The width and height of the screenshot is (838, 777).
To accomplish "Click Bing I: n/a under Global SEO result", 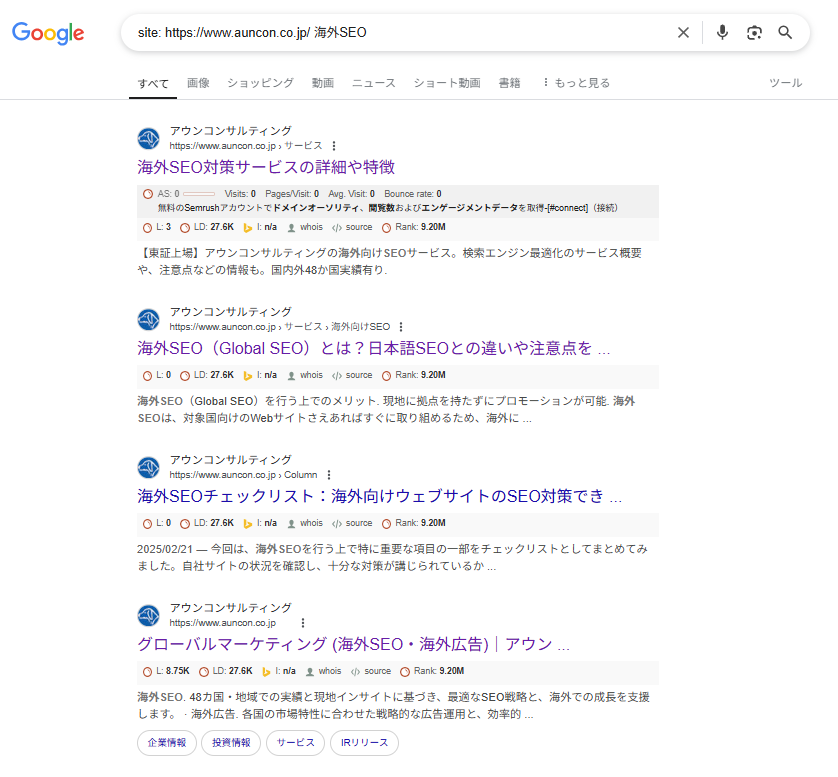I will coord(260,375).
